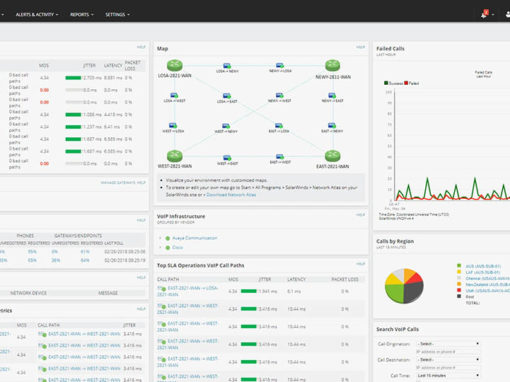Open the Call Origination select dropdown
510x382 pixels.
pyautogui.click(x=448, y=344)
